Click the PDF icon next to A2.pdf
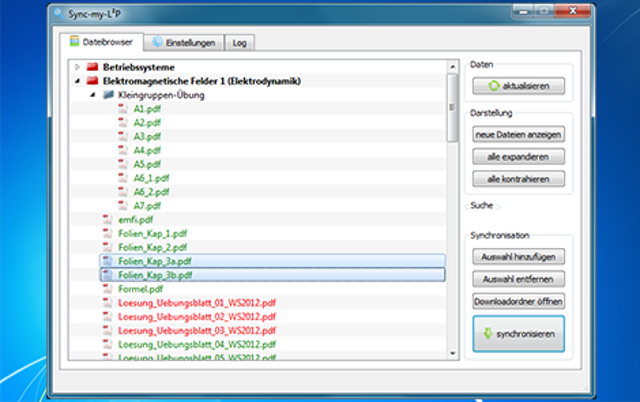The height and width of the screenshot is (402, 640). (x=123, y=122)
